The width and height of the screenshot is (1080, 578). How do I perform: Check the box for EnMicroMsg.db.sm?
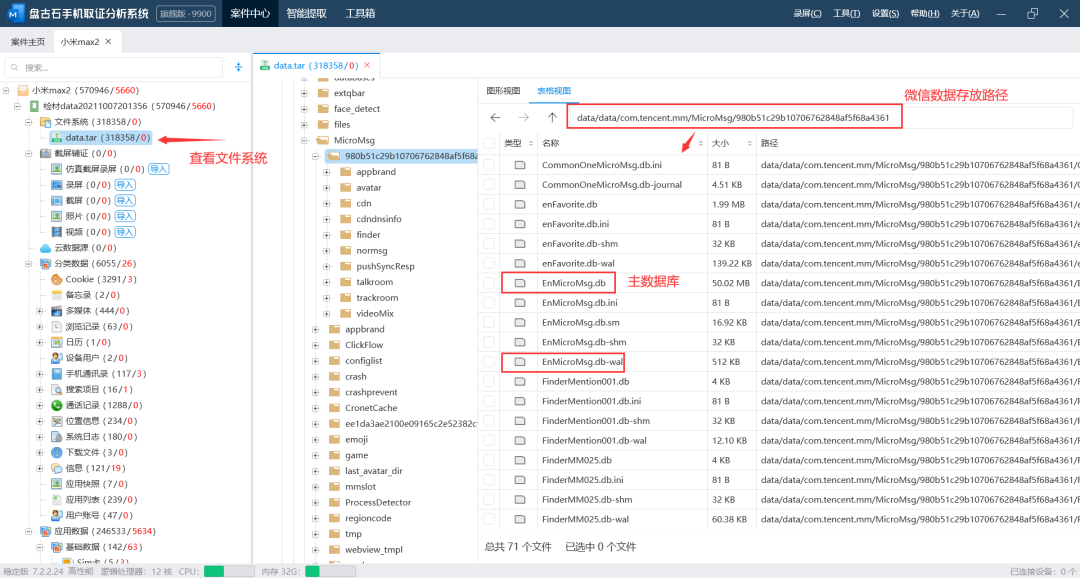coord(488,322)
